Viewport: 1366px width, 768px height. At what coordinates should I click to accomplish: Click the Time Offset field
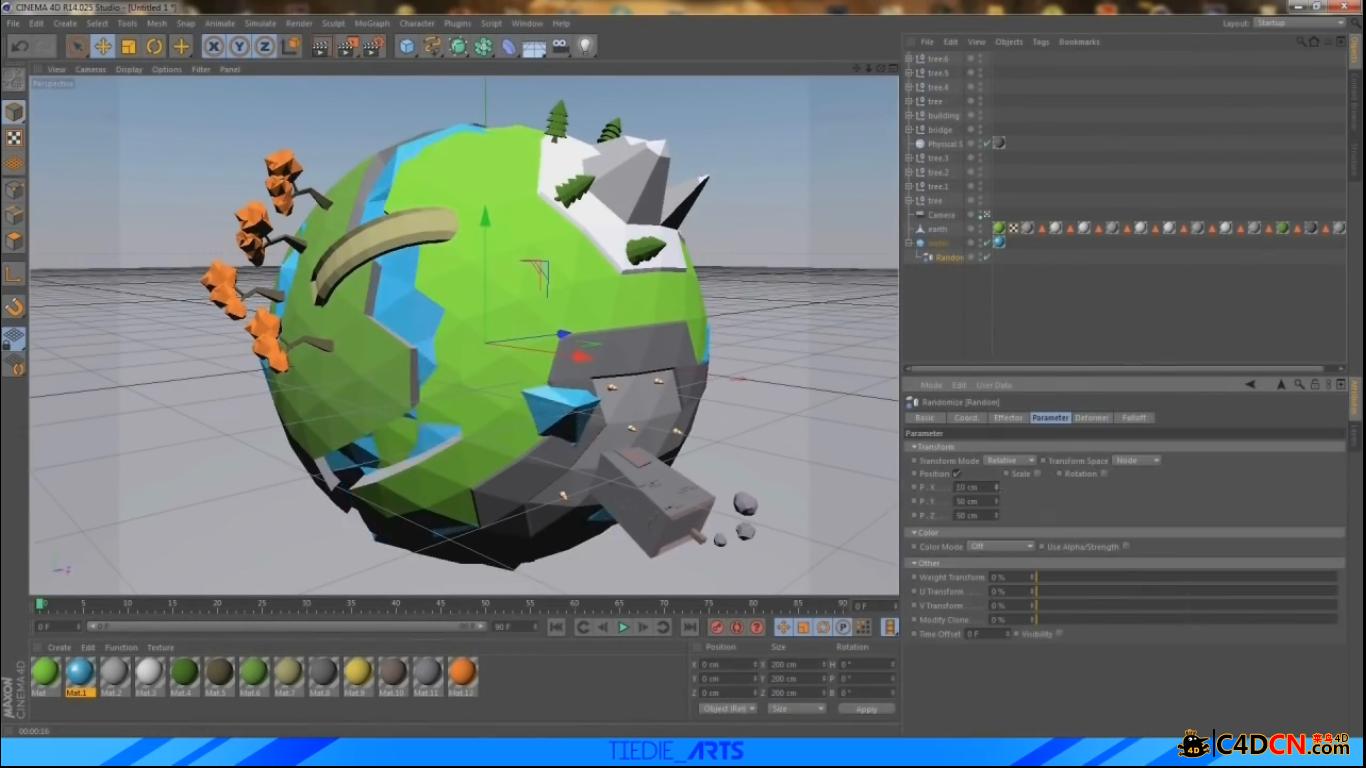point(988,634)
